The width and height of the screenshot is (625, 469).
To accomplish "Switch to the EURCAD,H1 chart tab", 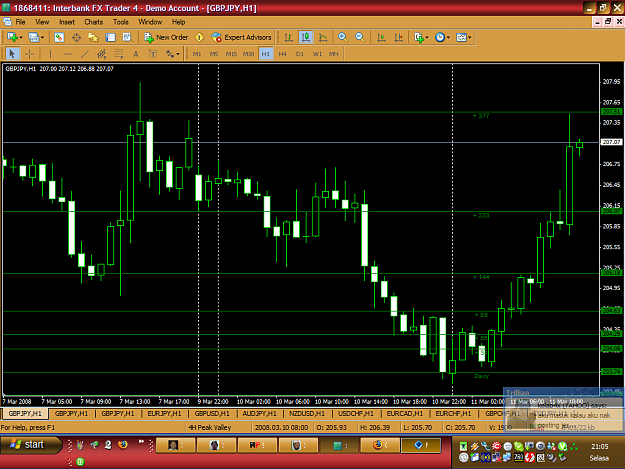I will pyautogui.click(x=405, y=414).
